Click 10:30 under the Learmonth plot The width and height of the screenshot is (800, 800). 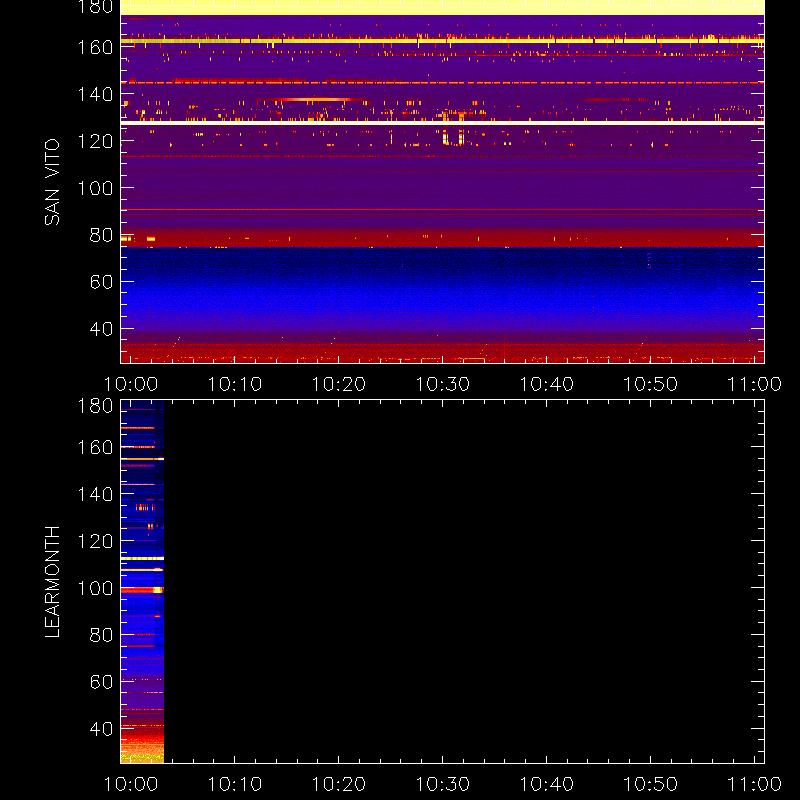(443, 784)
